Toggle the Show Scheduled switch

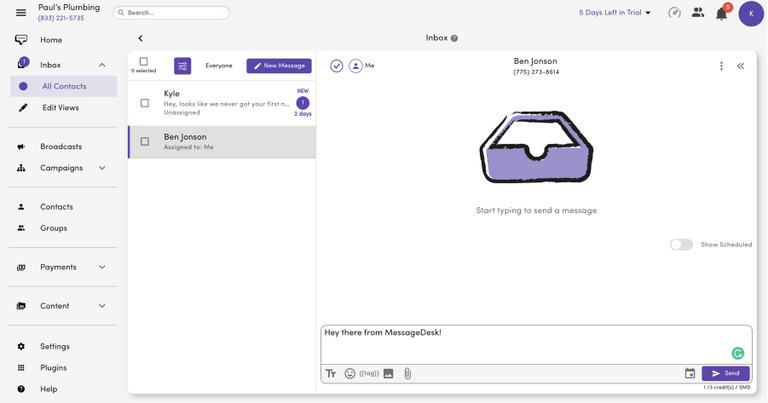(x=681, y=245)
